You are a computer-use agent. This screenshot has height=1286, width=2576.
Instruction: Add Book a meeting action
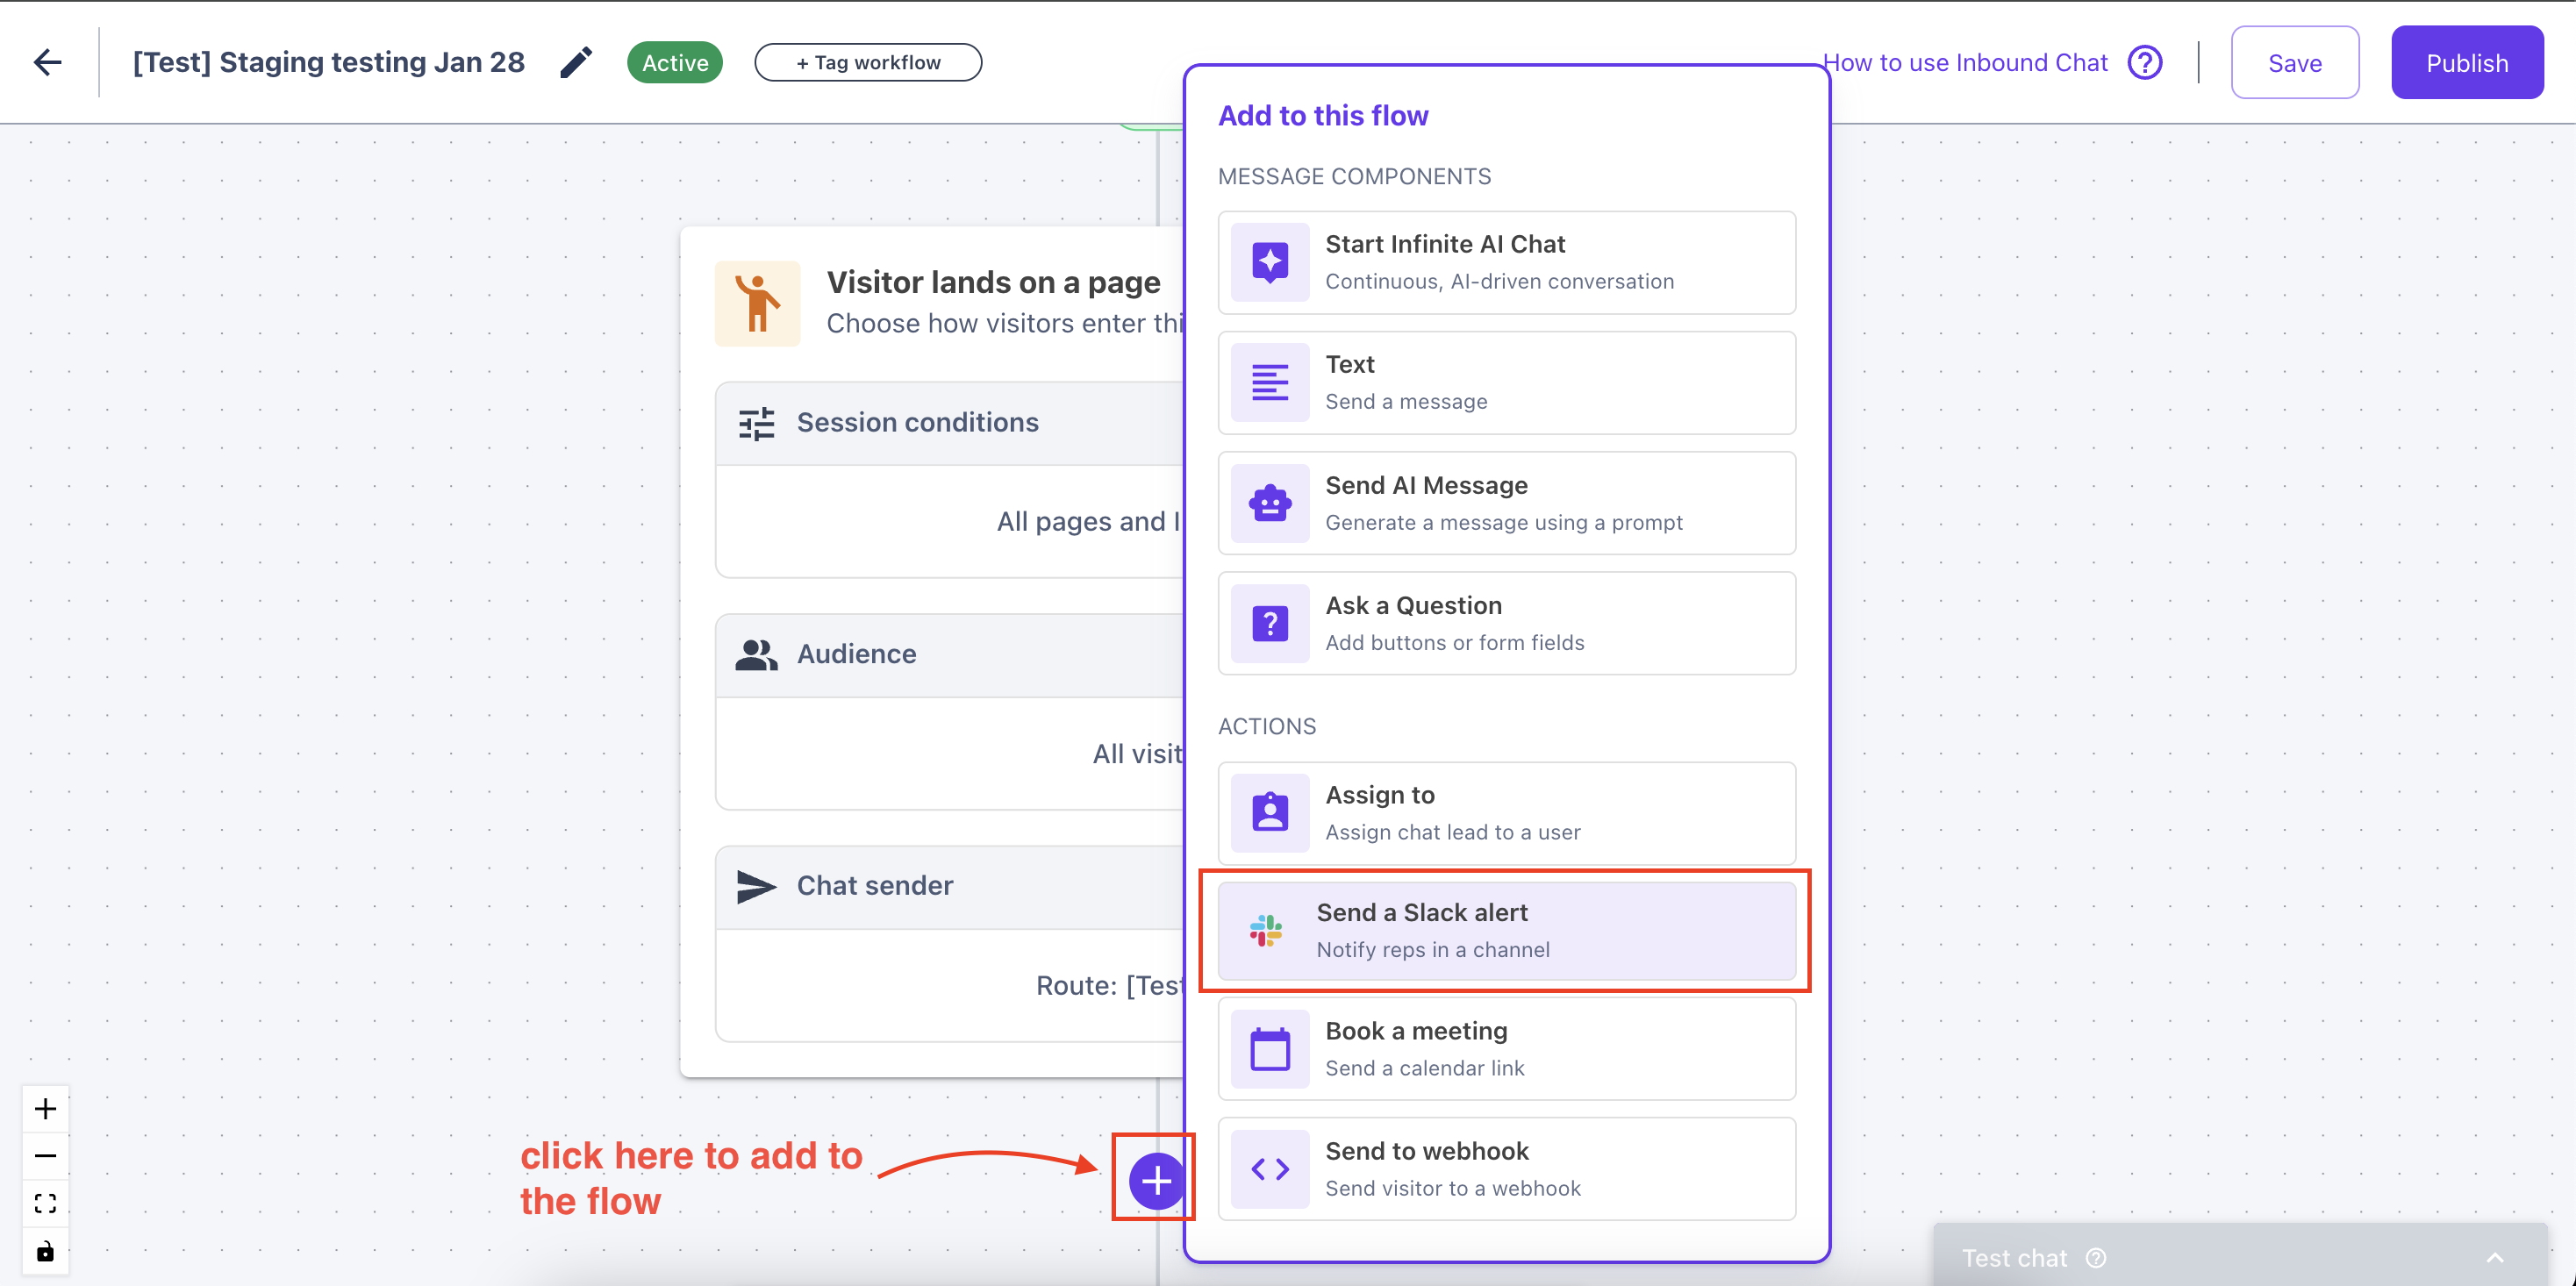[x=1506, y=1048]
